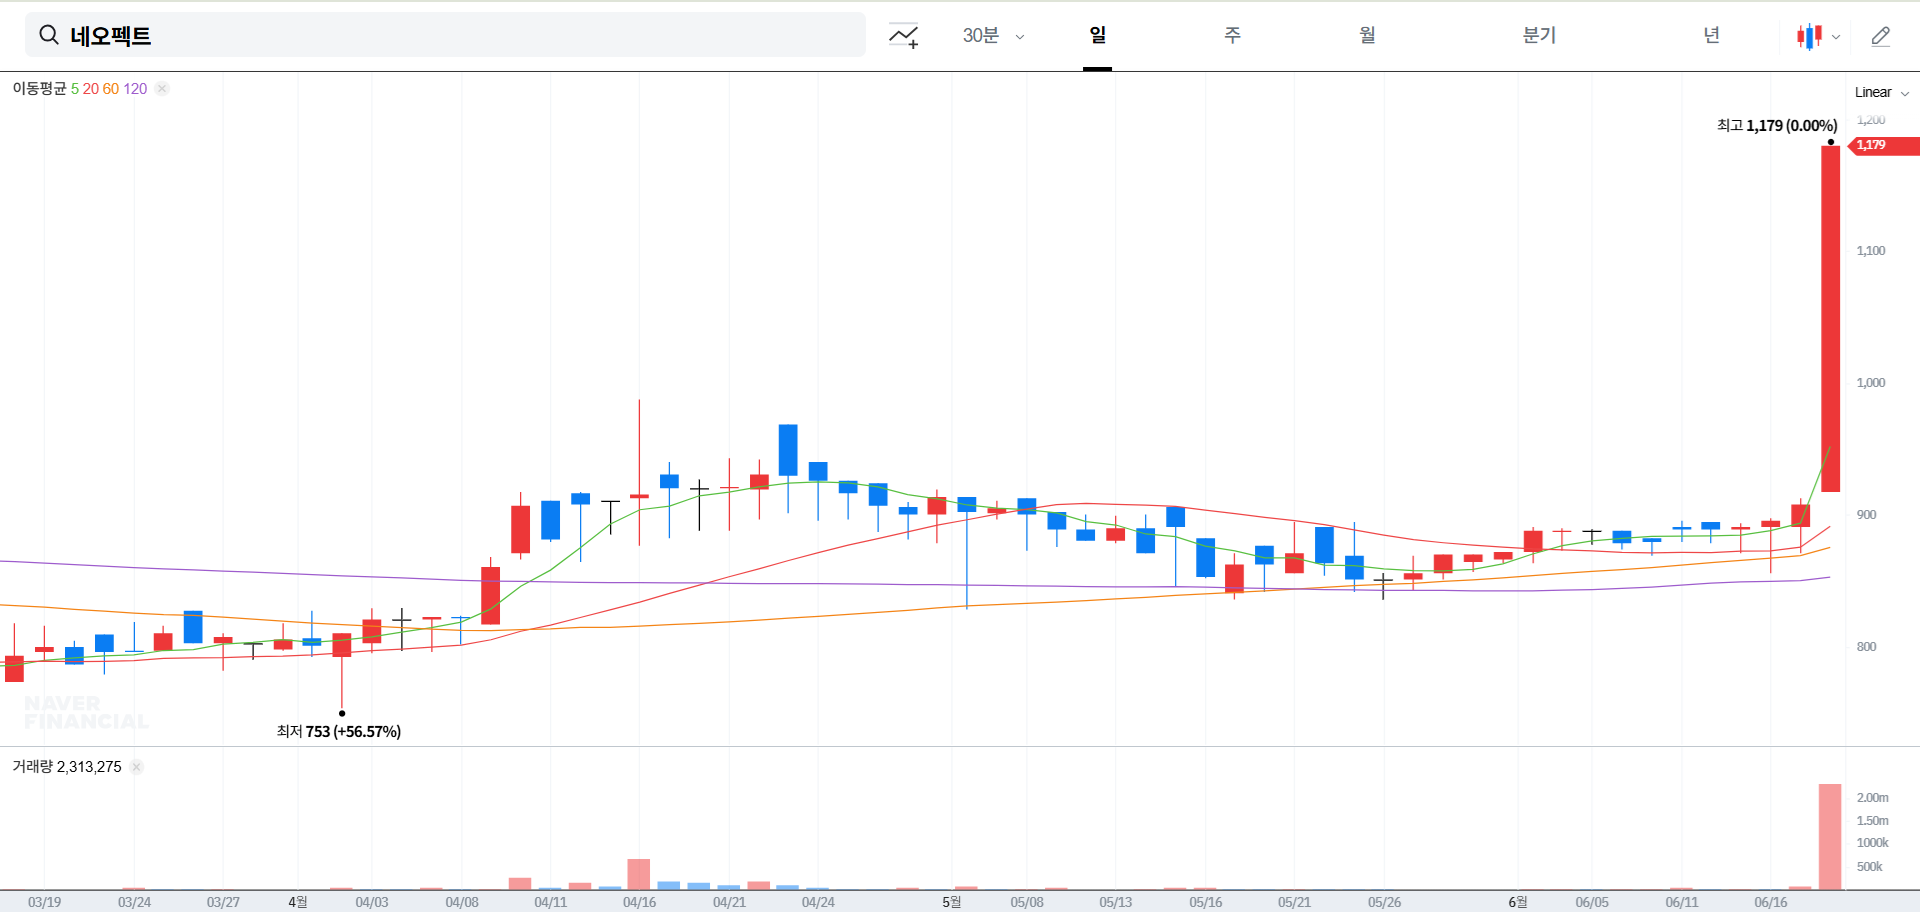Open the add indicator chart icon
This screenshot has height=912, width=1920.
pos(904,36)
